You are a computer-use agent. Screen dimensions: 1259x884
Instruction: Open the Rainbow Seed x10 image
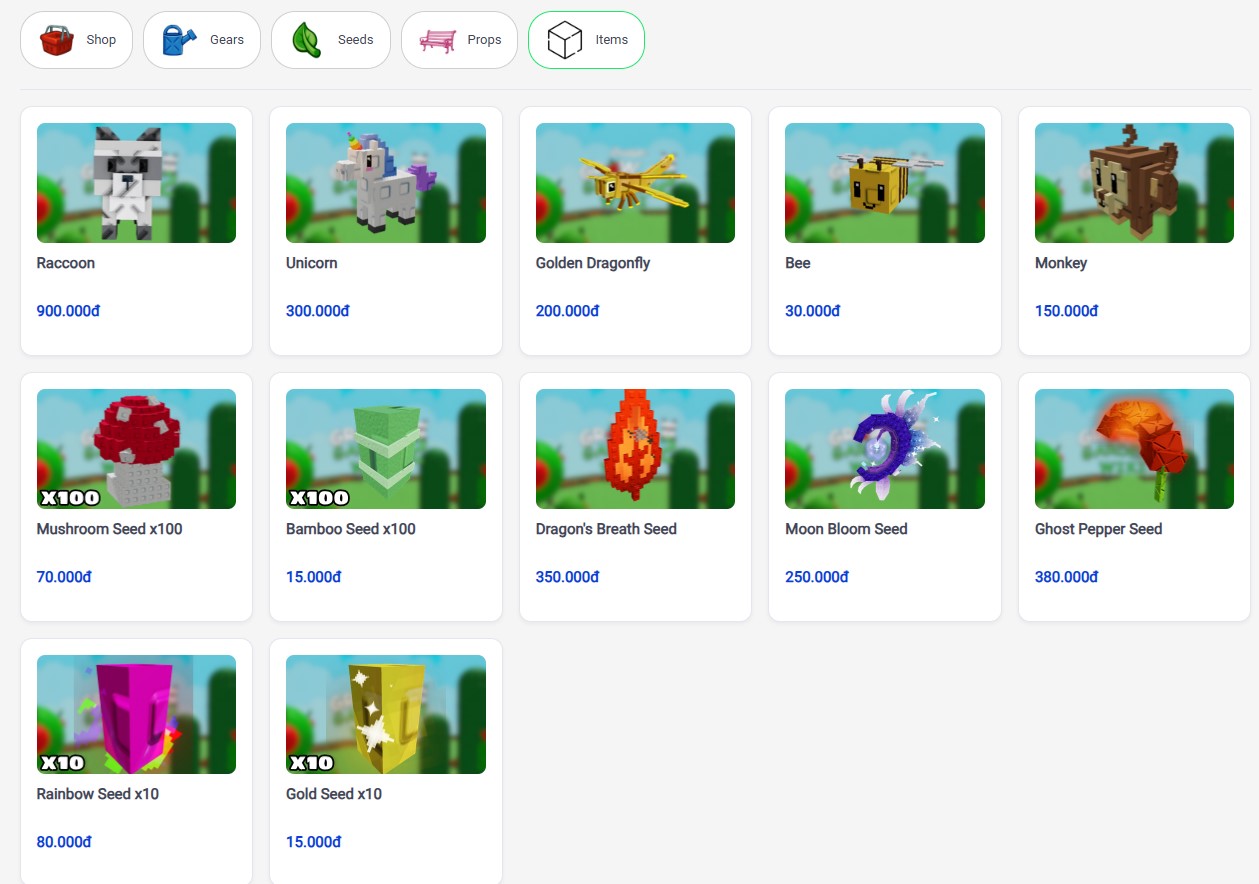[x=136, y=714]
